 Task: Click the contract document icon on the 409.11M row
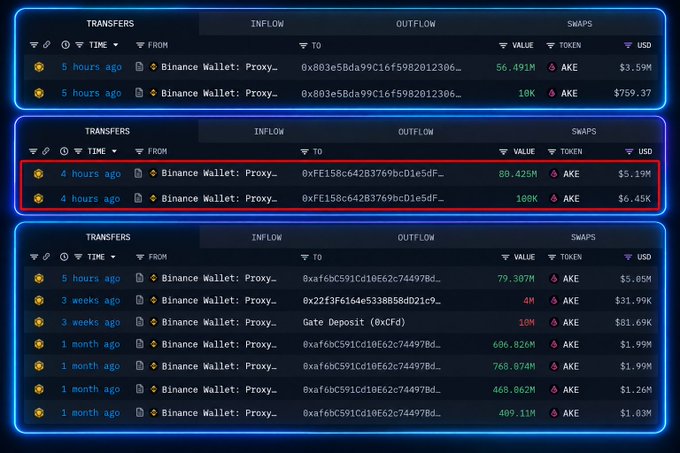[x=140, y=413]
